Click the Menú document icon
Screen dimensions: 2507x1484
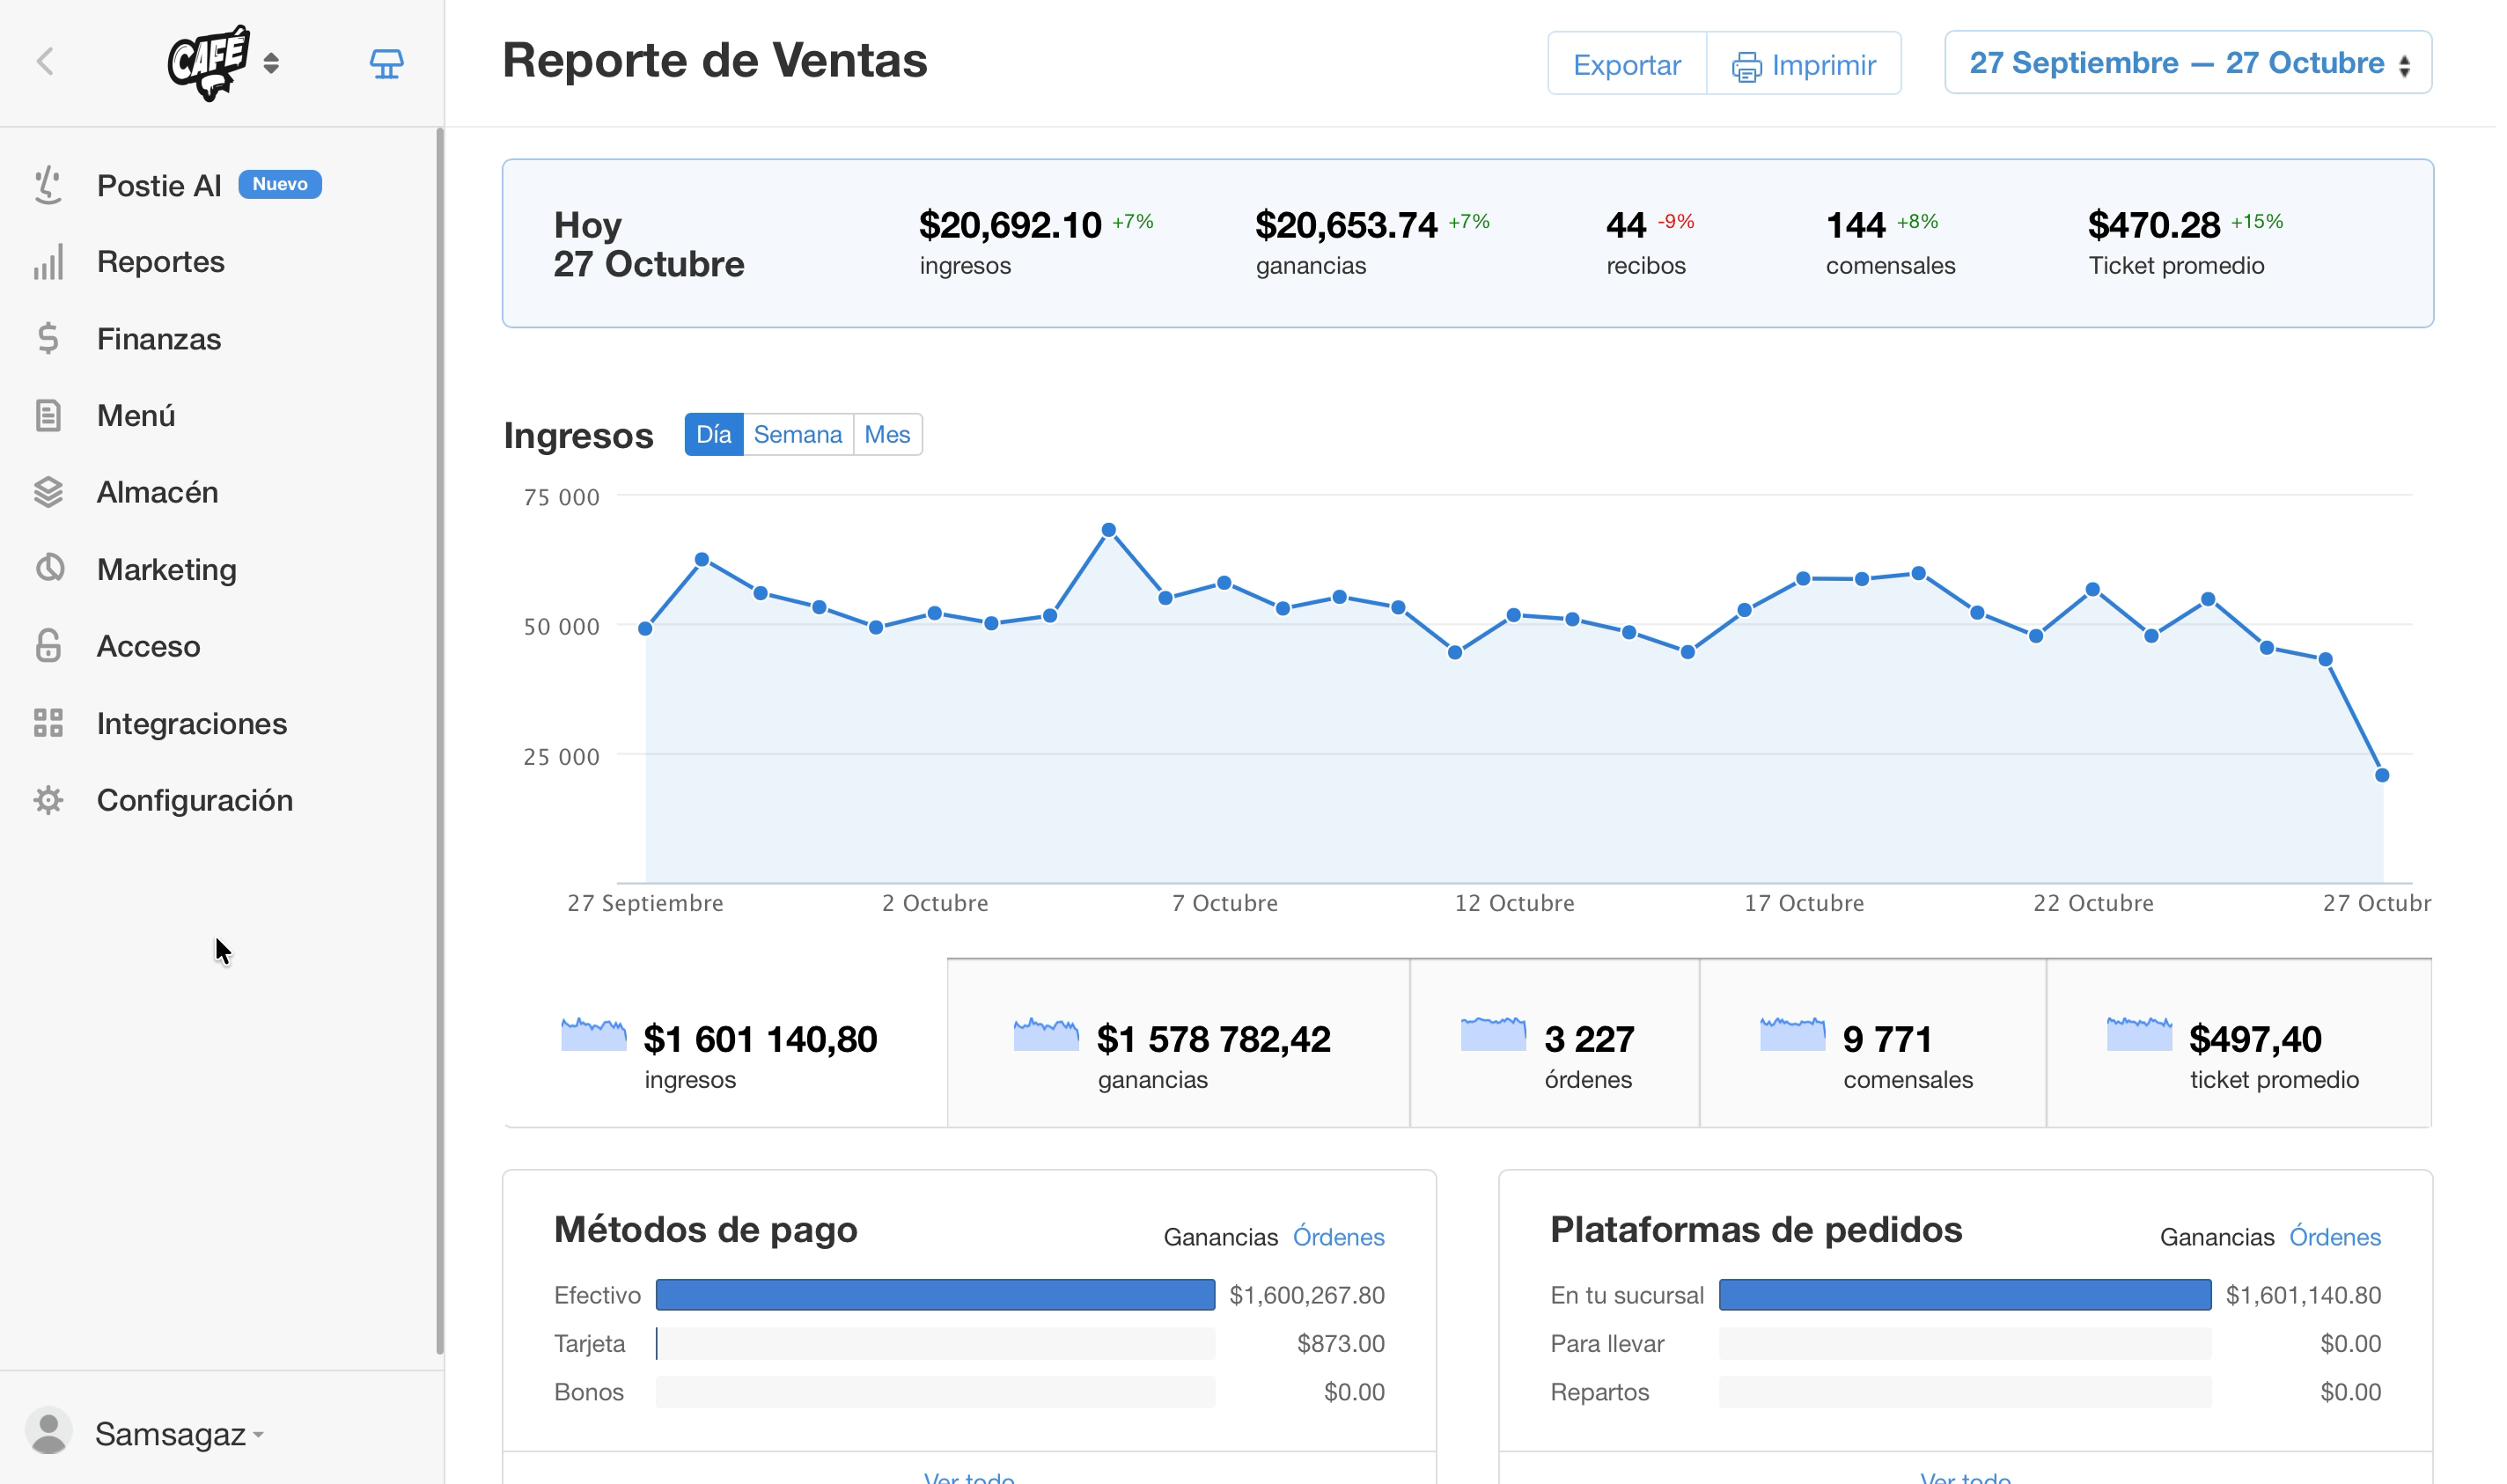tap(48, 415)
